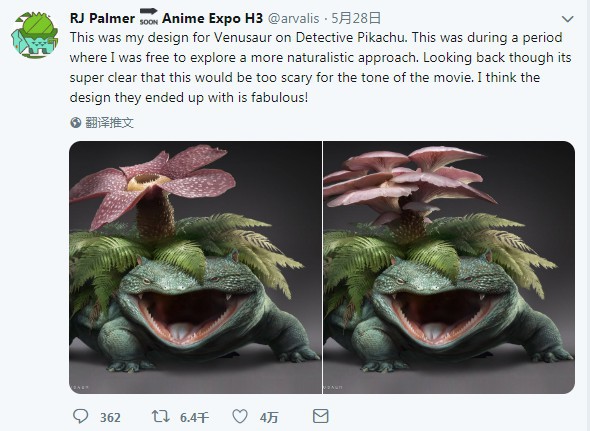The width and height of the screenshot is (590, 431).
Task: Open the right Venusaur mushroom image
Action: point(449,267)
